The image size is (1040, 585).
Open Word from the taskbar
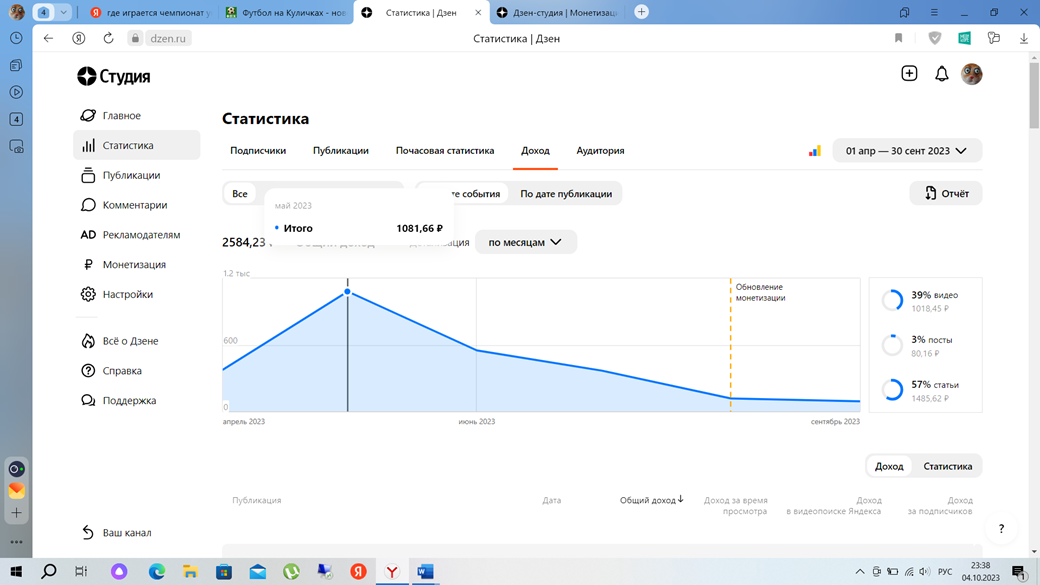tap(425, 572)
